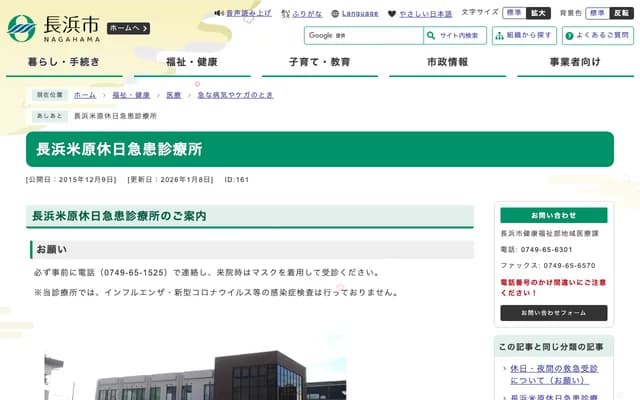This screenshot has height=400, width=640.
Task: Open よくあるご質問 button
Action: click(x=598, y=36)
